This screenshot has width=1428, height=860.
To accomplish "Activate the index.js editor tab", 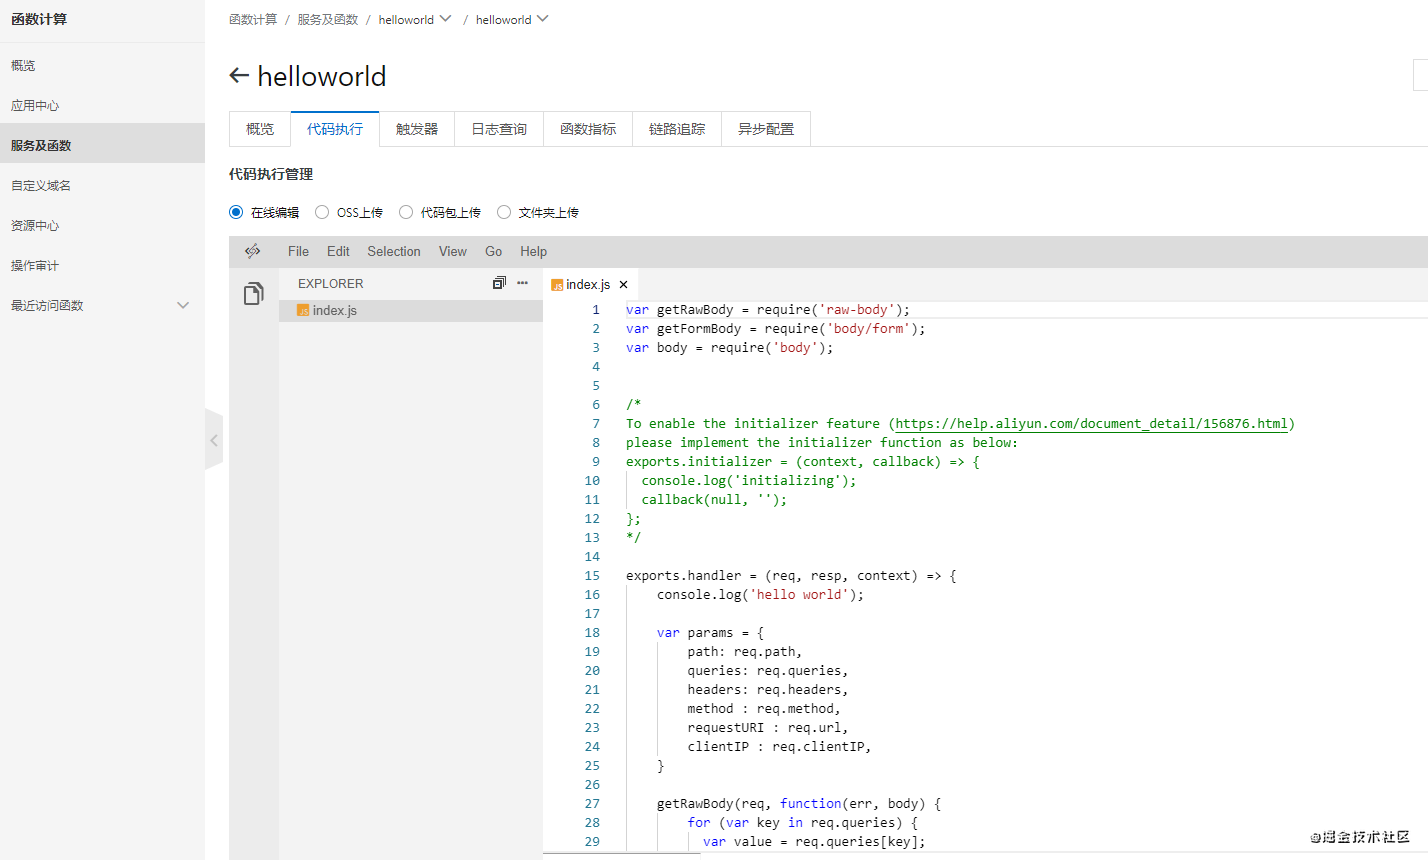I will (590, 285).
